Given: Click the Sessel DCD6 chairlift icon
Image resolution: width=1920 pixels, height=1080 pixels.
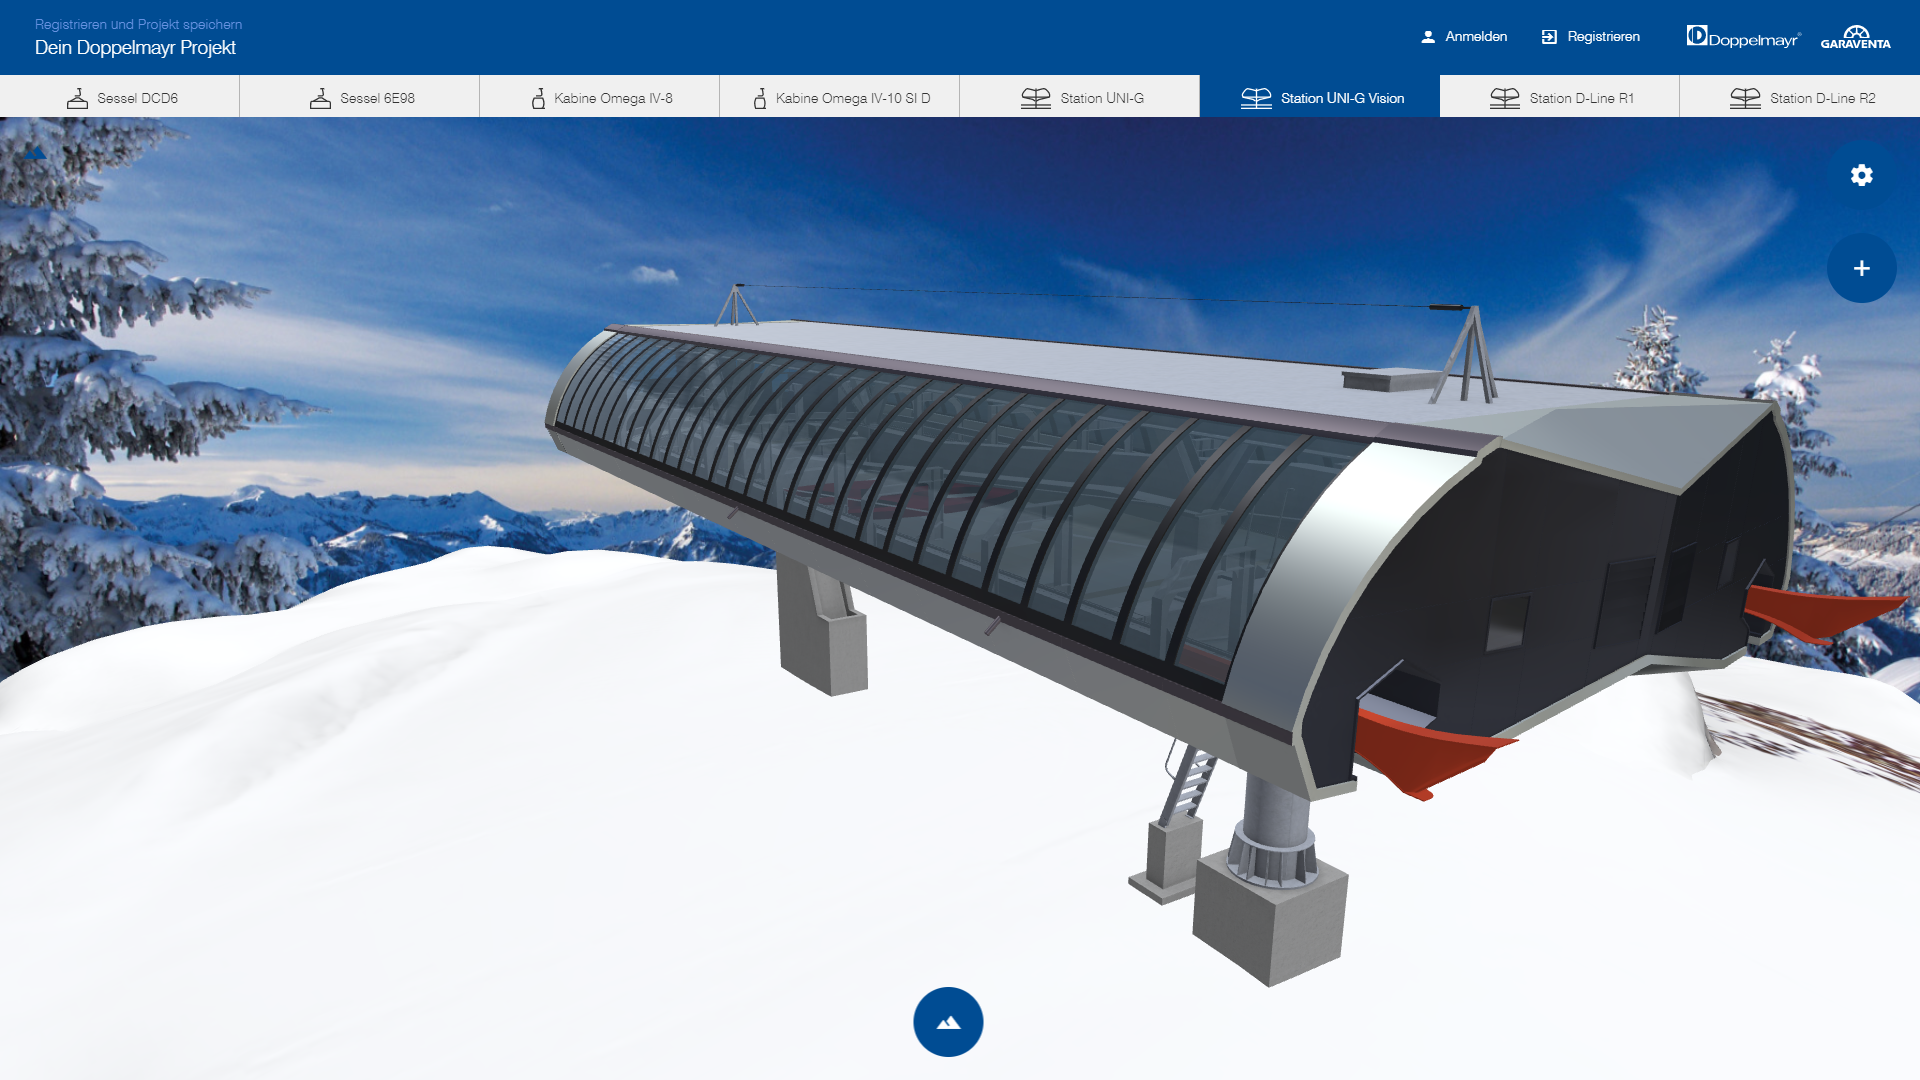Looking at the screenshot, I should [77, 98].
